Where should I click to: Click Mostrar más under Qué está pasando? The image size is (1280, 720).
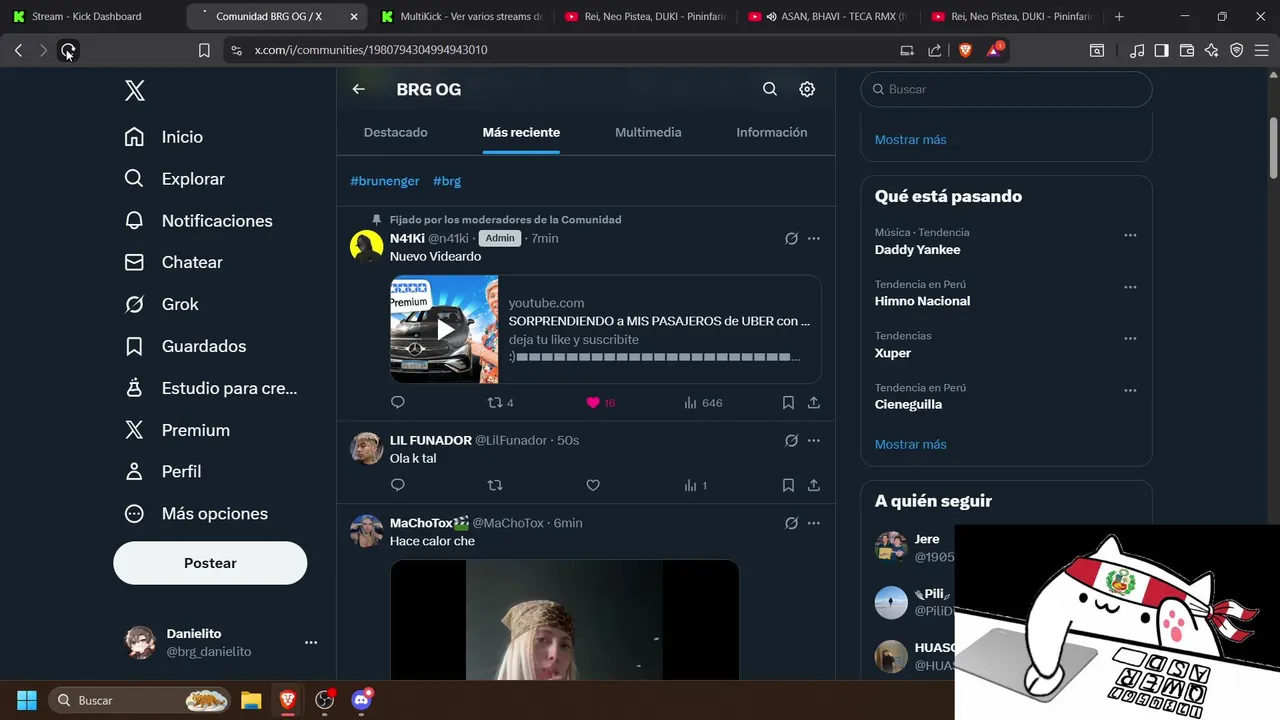(x=910, y=444)
